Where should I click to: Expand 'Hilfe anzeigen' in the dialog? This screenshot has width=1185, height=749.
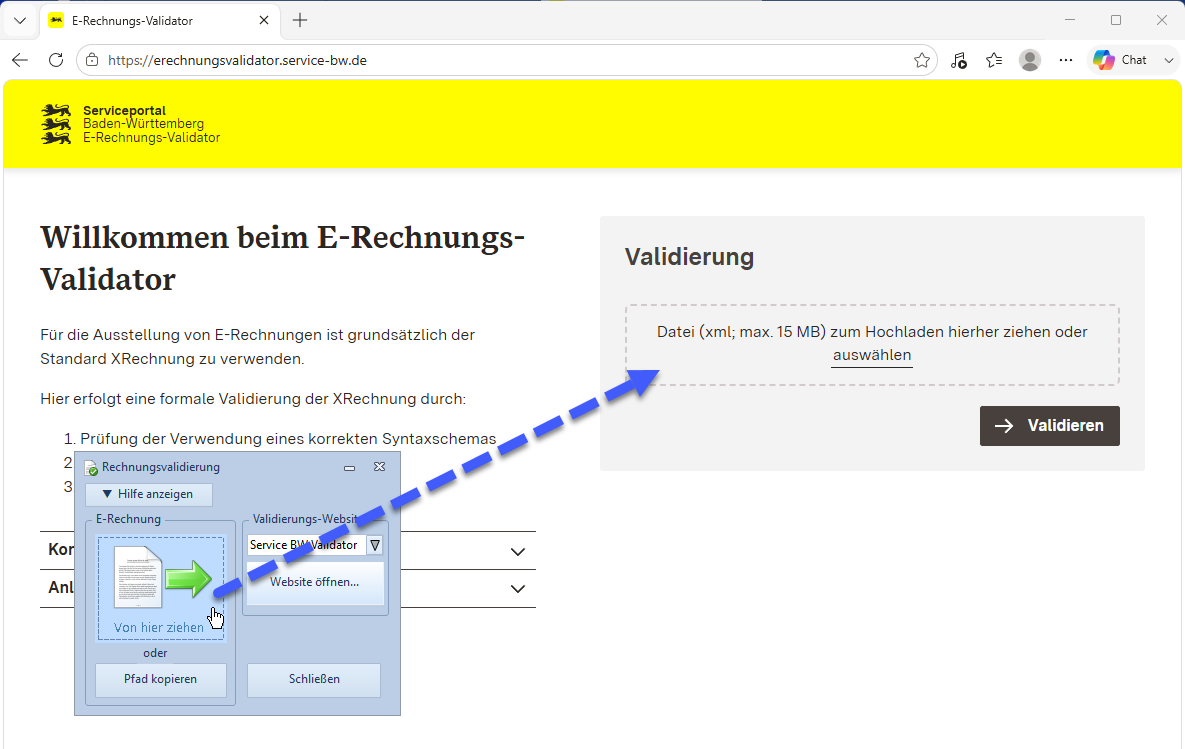(149, 494)
